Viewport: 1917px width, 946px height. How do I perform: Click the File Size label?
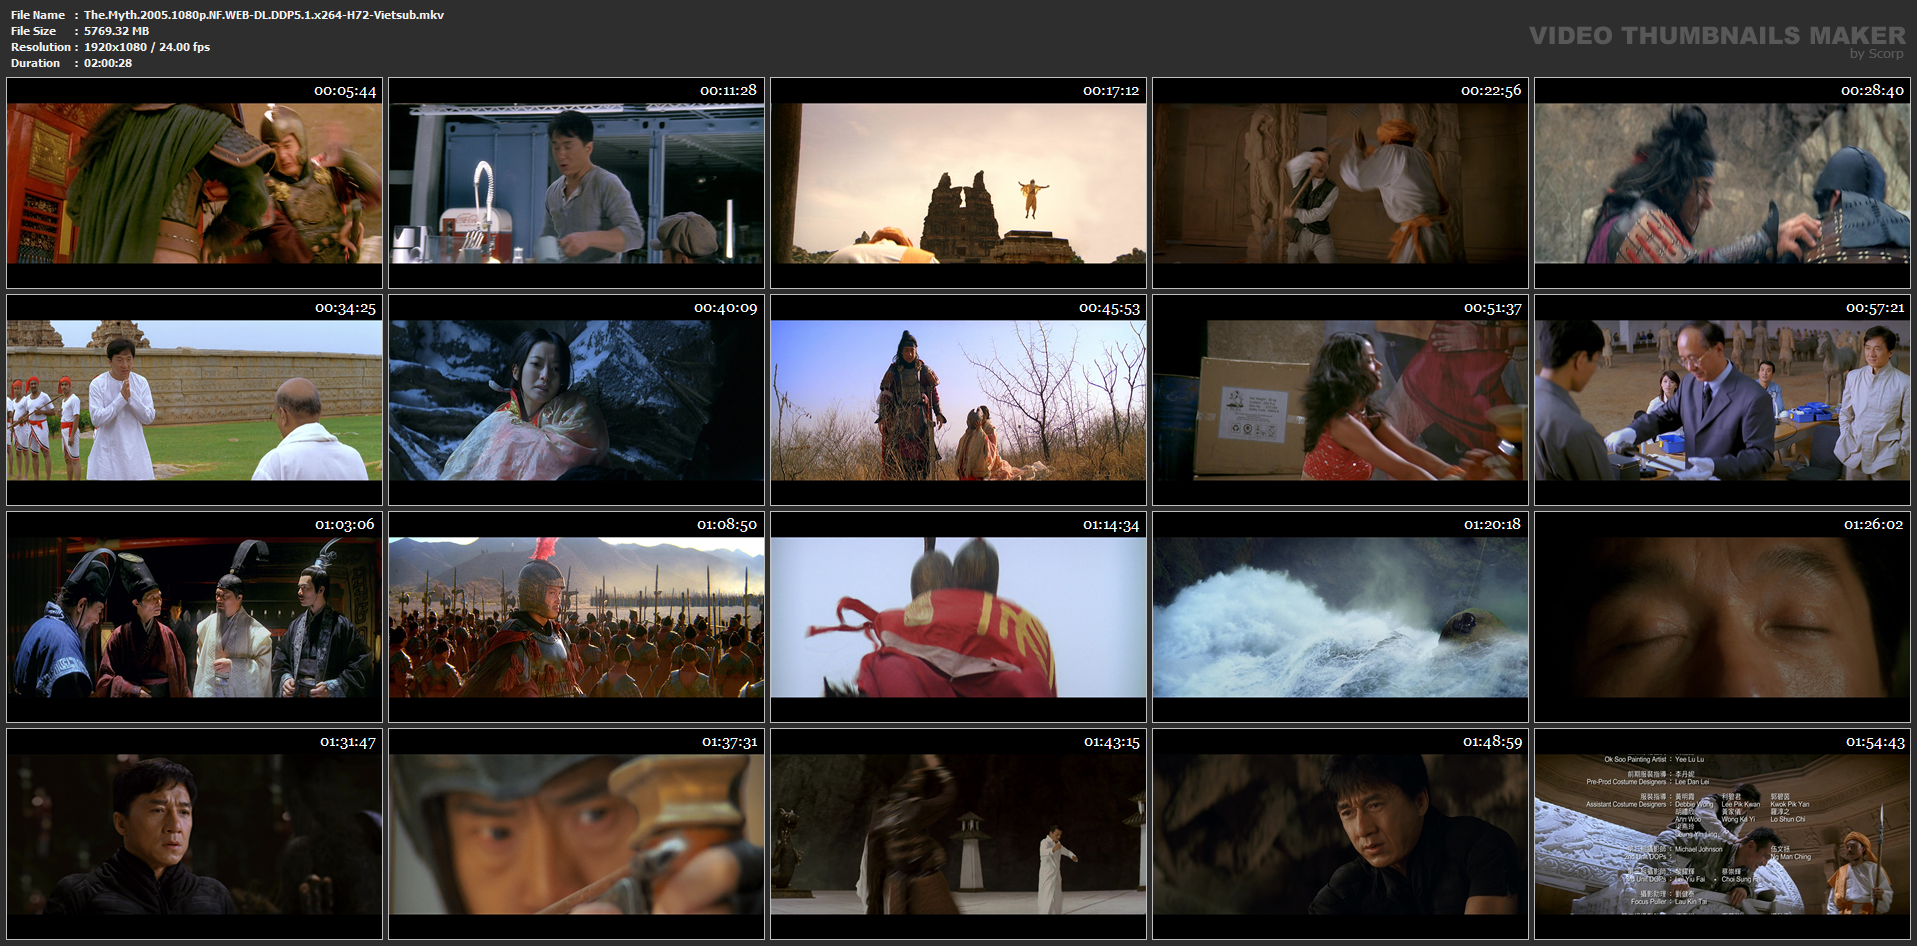point(34,31)
